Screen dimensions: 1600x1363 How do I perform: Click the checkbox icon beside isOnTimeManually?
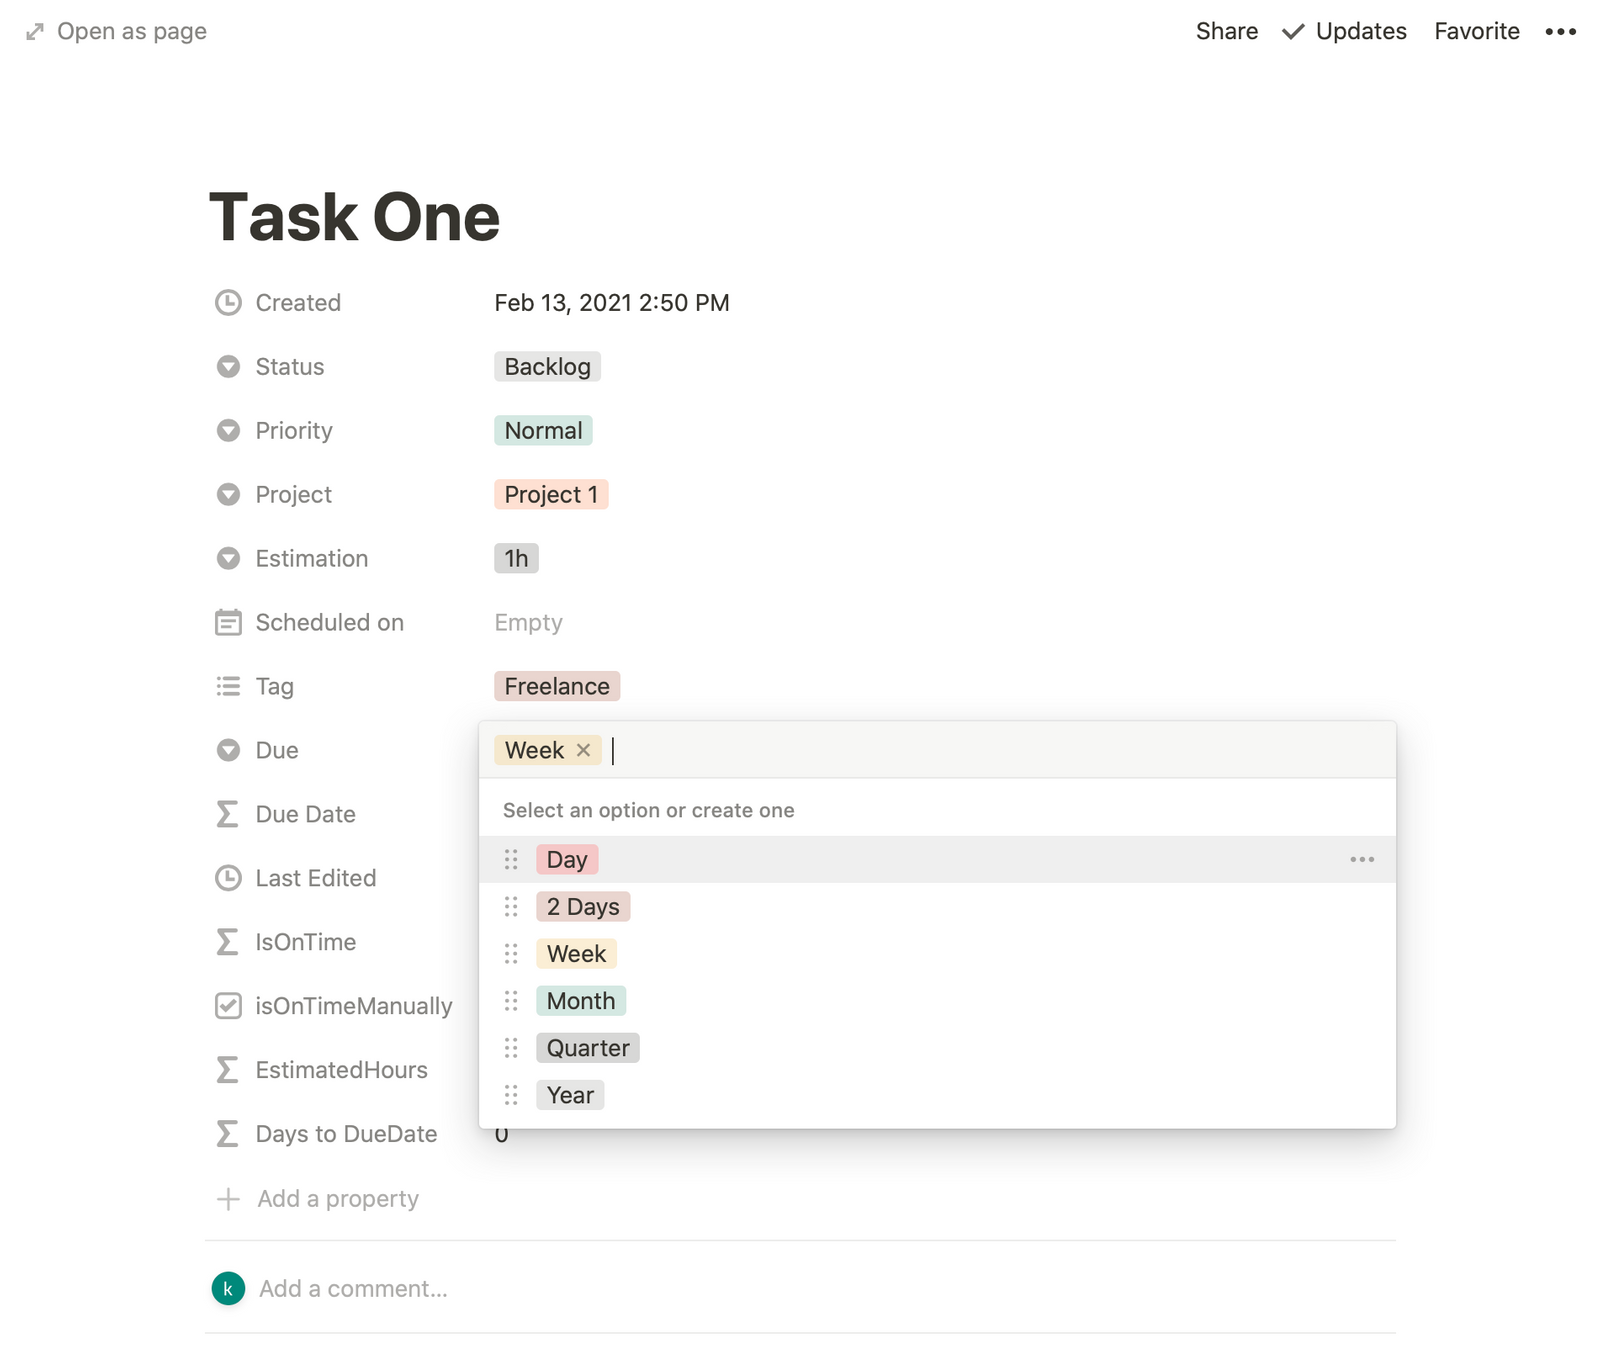pyautogui.click(x=228, y=1006)
